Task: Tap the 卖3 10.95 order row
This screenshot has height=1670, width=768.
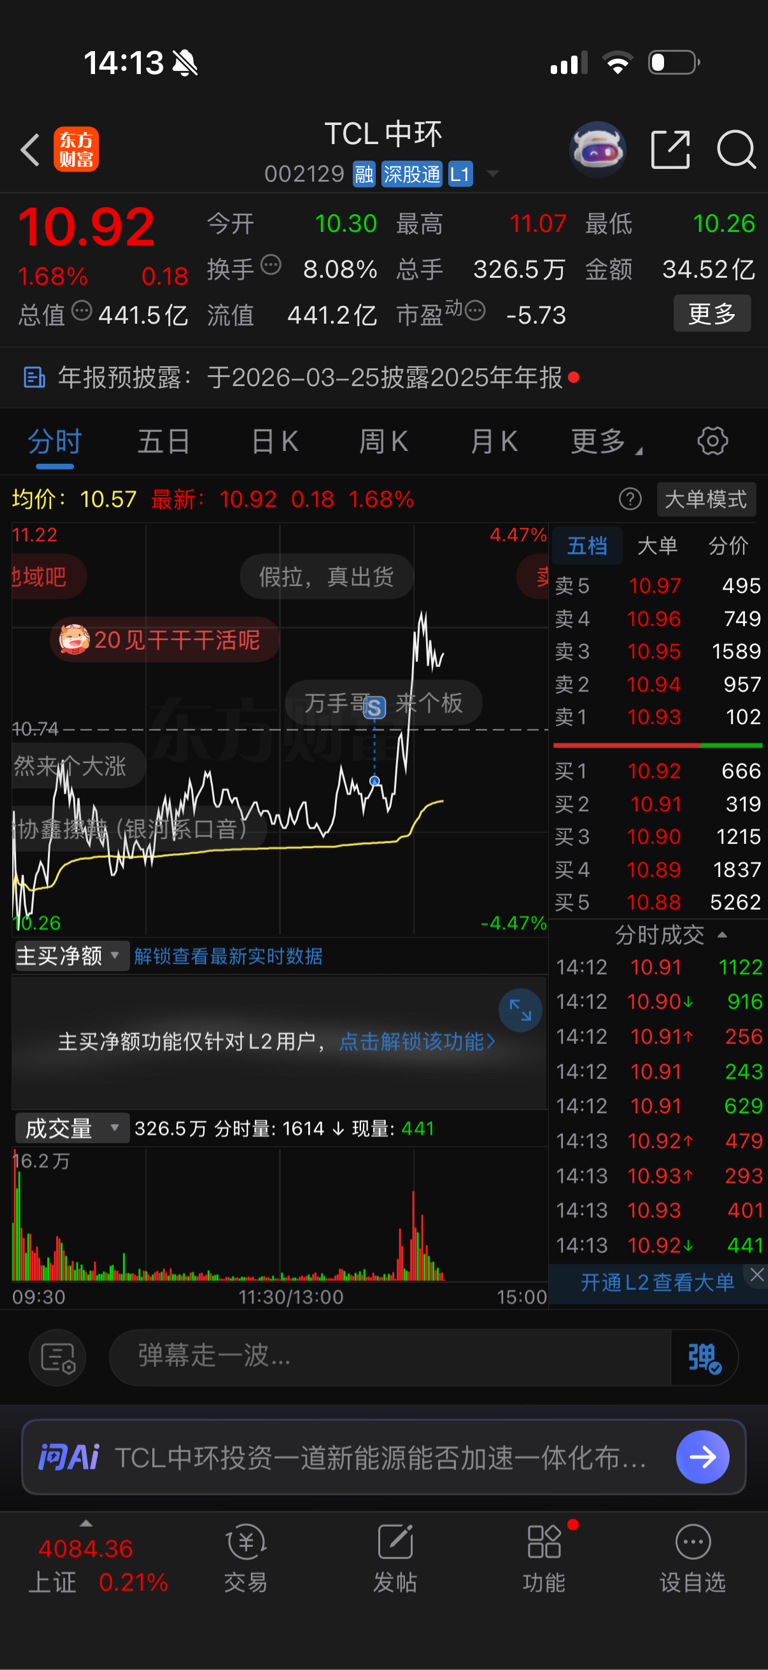Action: coord(658,651)
